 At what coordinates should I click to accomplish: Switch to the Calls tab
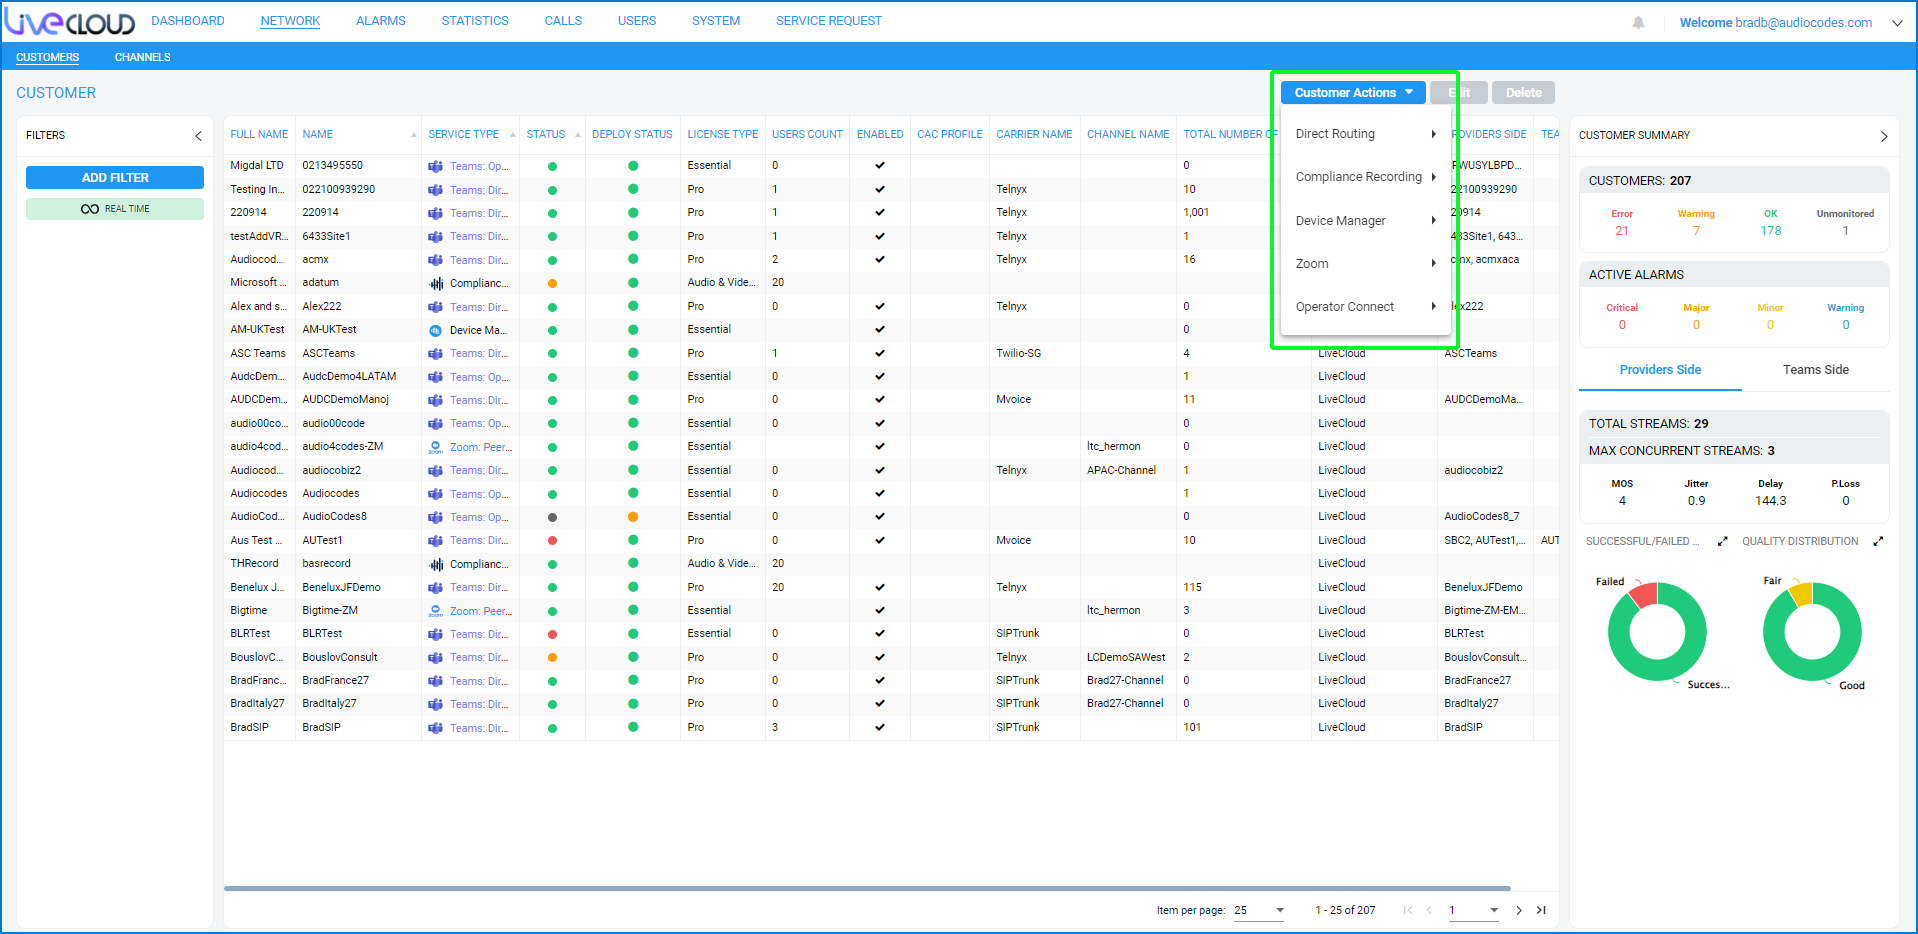(563, 21)
